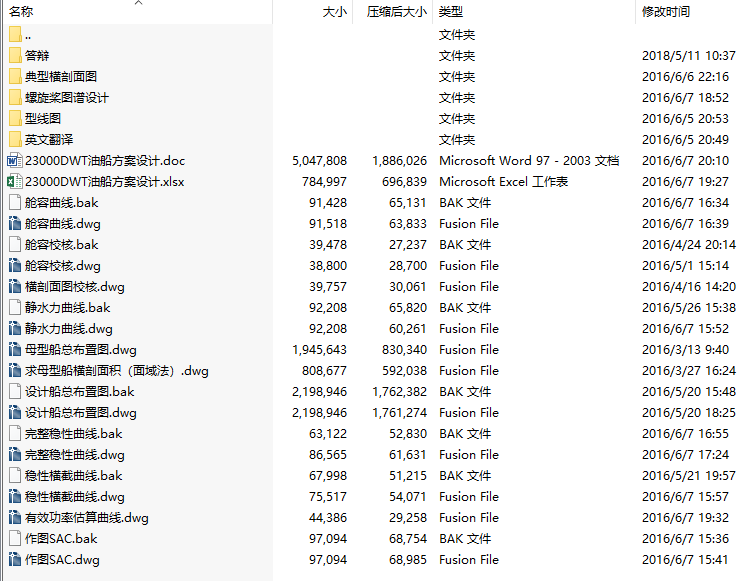Viewport: 749px width, 581px height.
Task: Click the date 2018/5/11 10:37
Action: (x=689, y=56)
